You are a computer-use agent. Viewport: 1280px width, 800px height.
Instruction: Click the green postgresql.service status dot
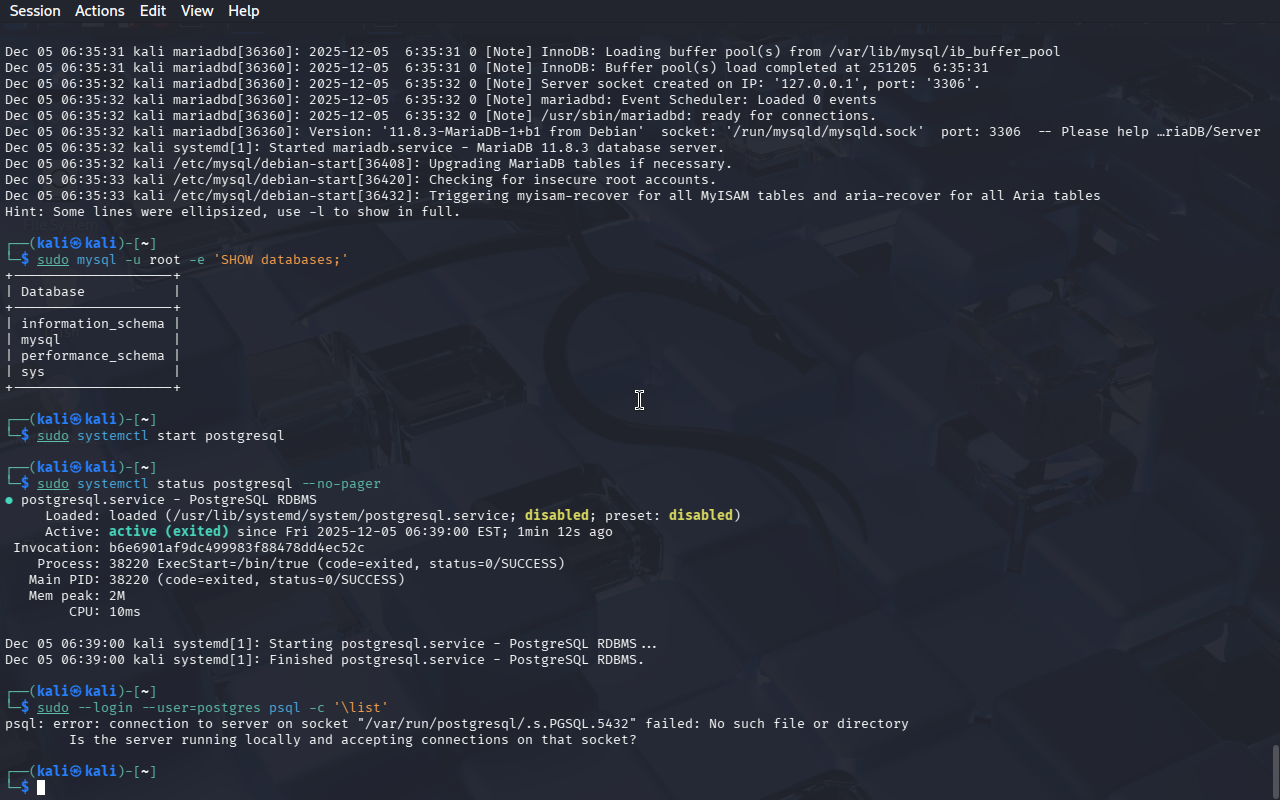click(x=9, y=500)
